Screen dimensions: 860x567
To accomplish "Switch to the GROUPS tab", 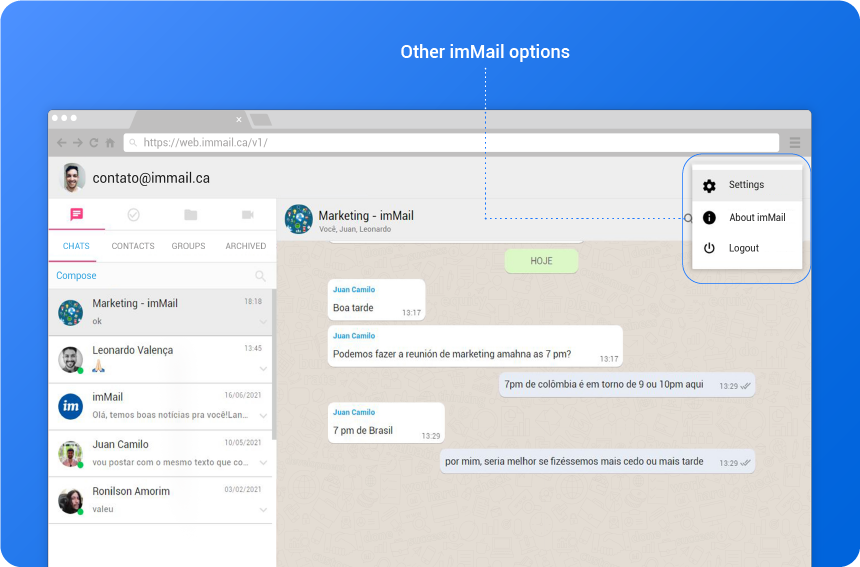I will (188, 246).
